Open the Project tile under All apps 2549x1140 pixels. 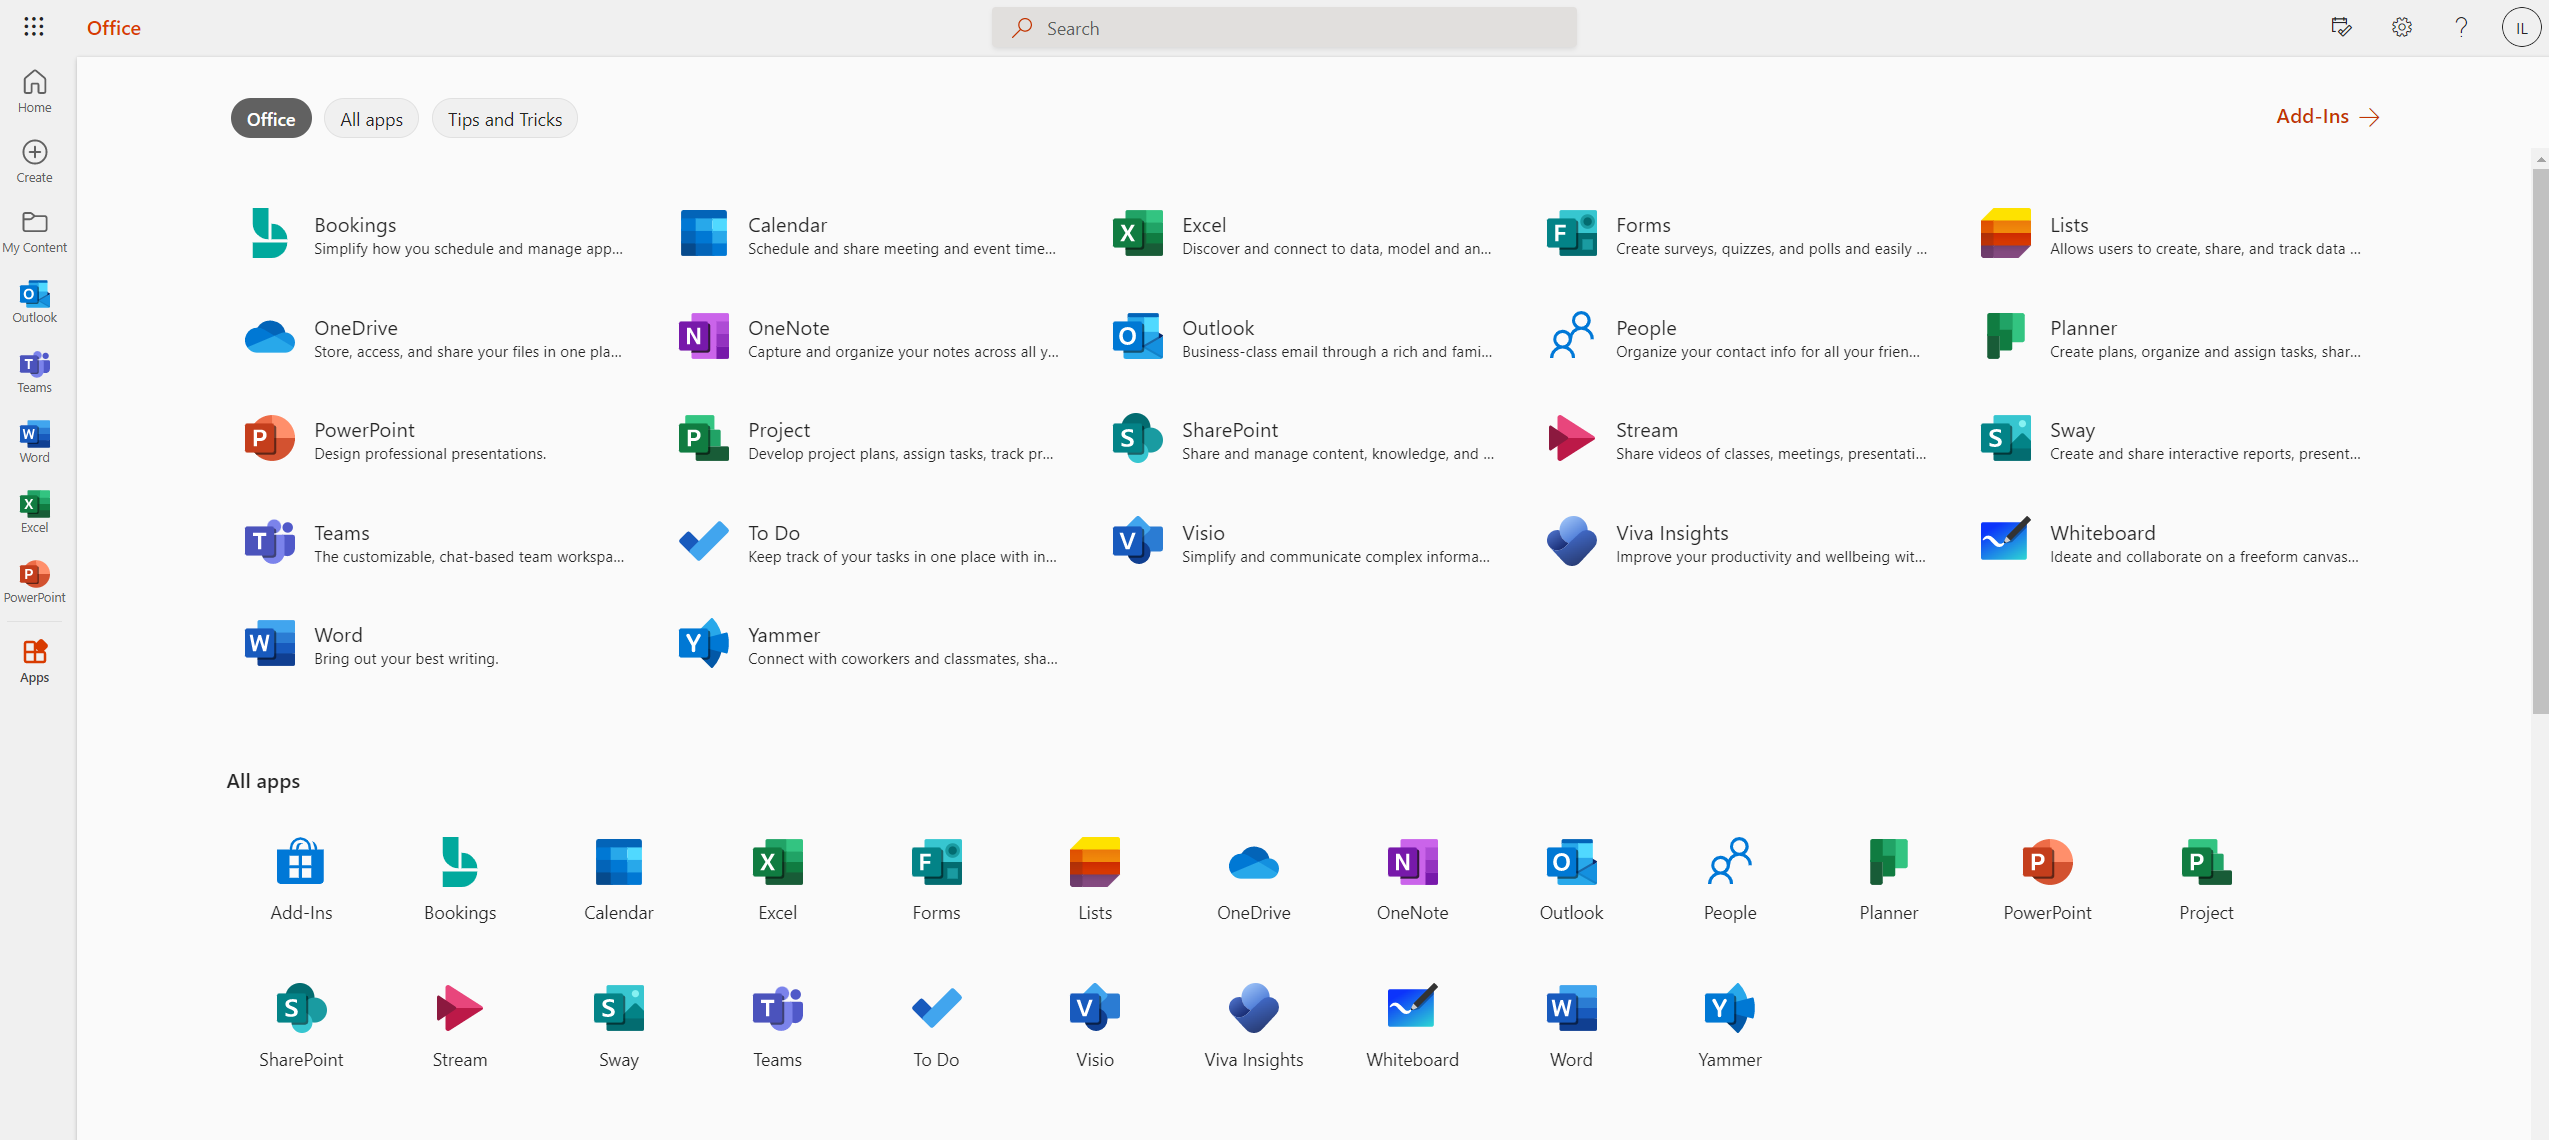point(2206,879)
